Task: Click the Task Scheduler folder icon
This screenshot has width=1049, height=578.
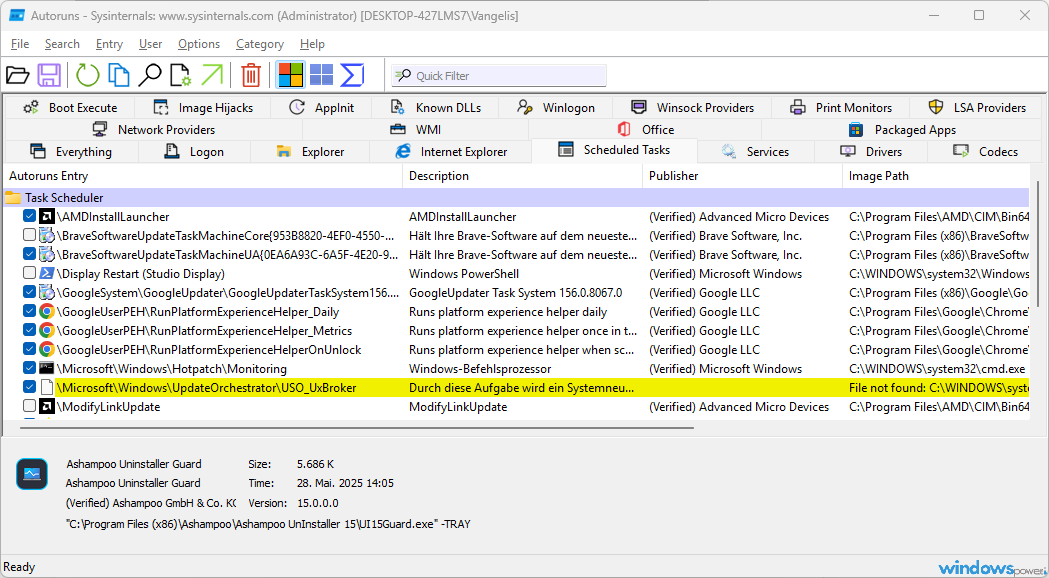Action: 13,198
